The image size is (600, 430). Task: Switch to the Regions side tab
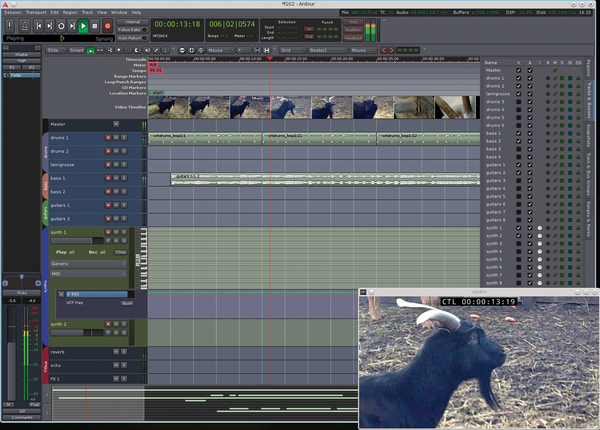tap(589, 68)
